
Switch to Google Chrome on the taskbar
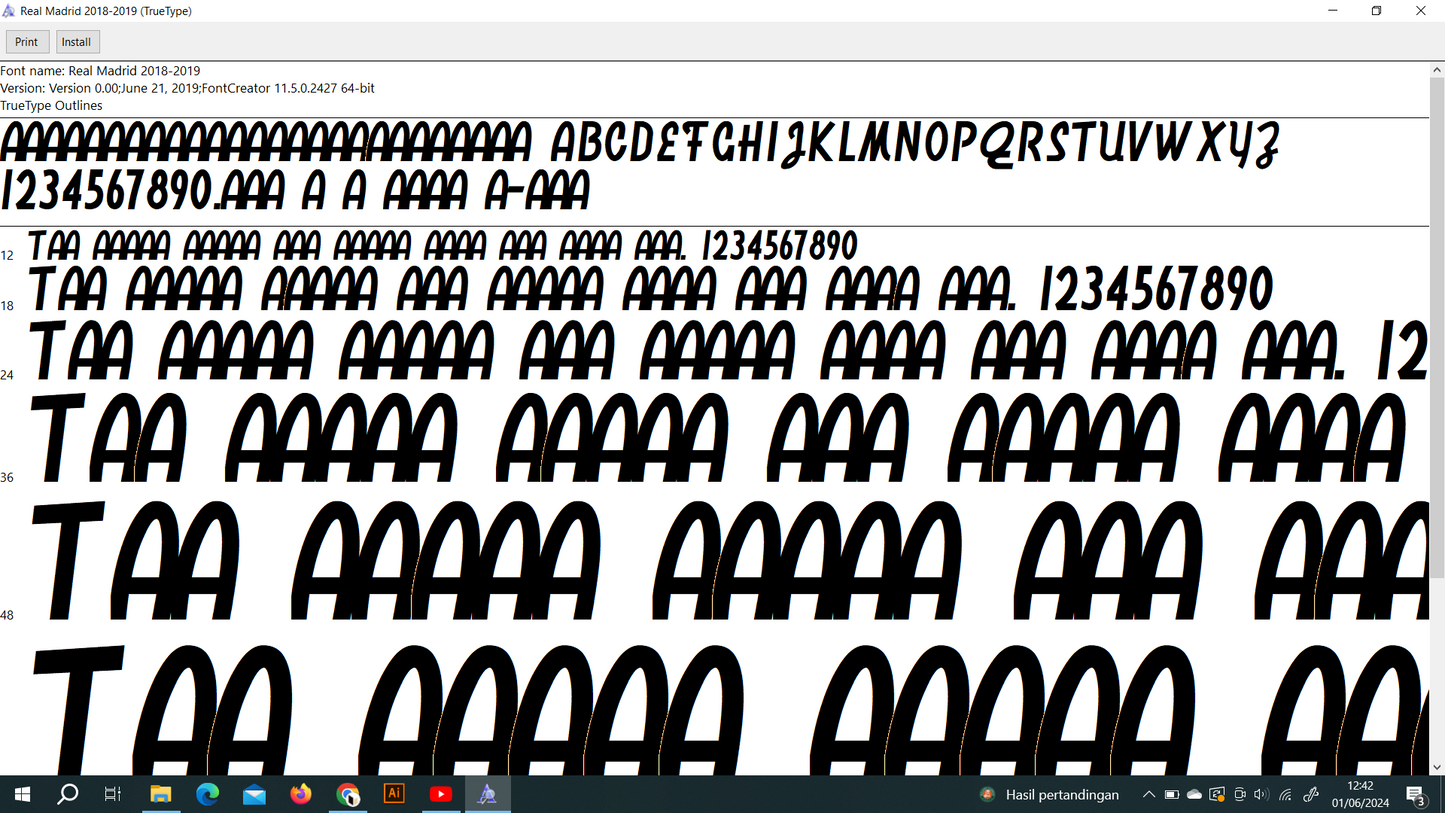(348, 795)
